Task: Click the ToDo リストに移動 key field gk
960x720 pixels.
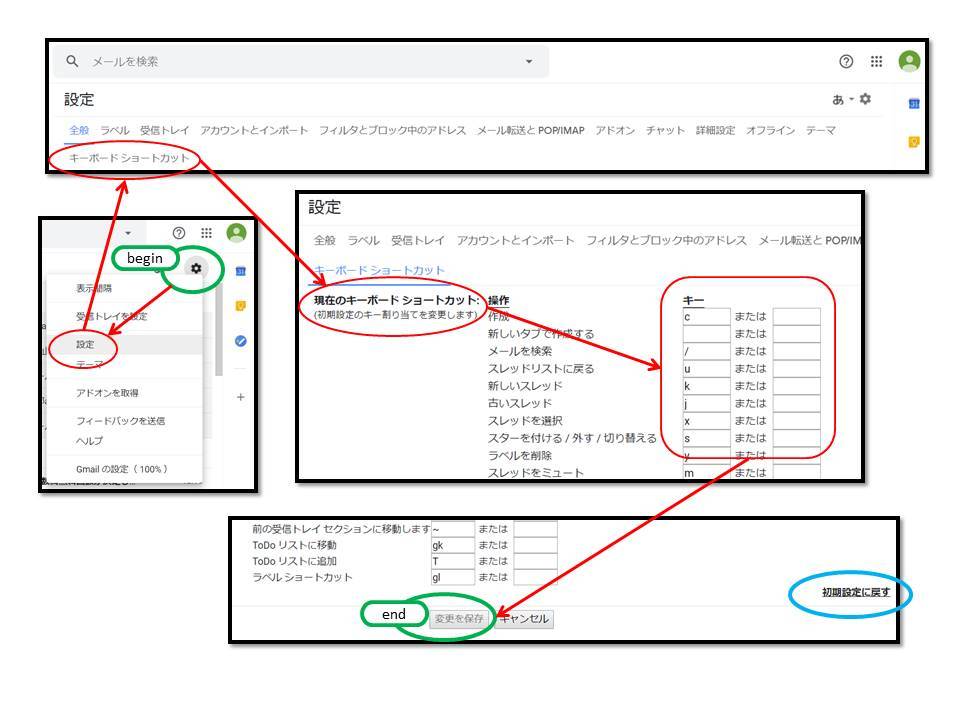Action: click(453, 545)
